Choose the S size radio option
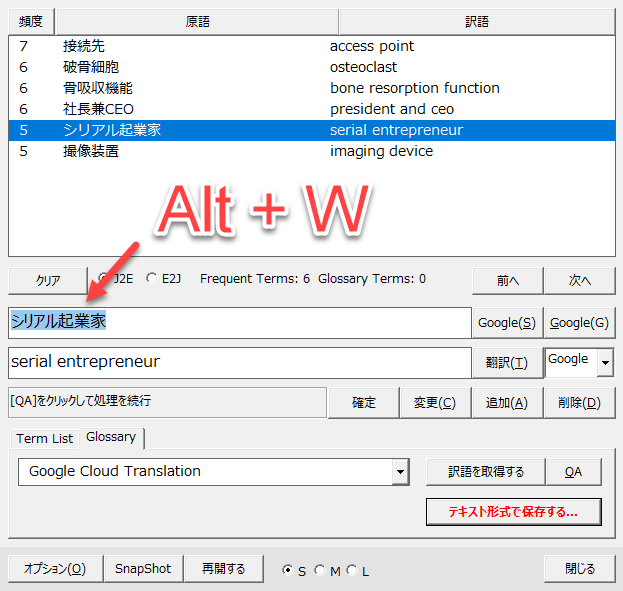Viewport: 623px width, 591px height. pos(288,570)
